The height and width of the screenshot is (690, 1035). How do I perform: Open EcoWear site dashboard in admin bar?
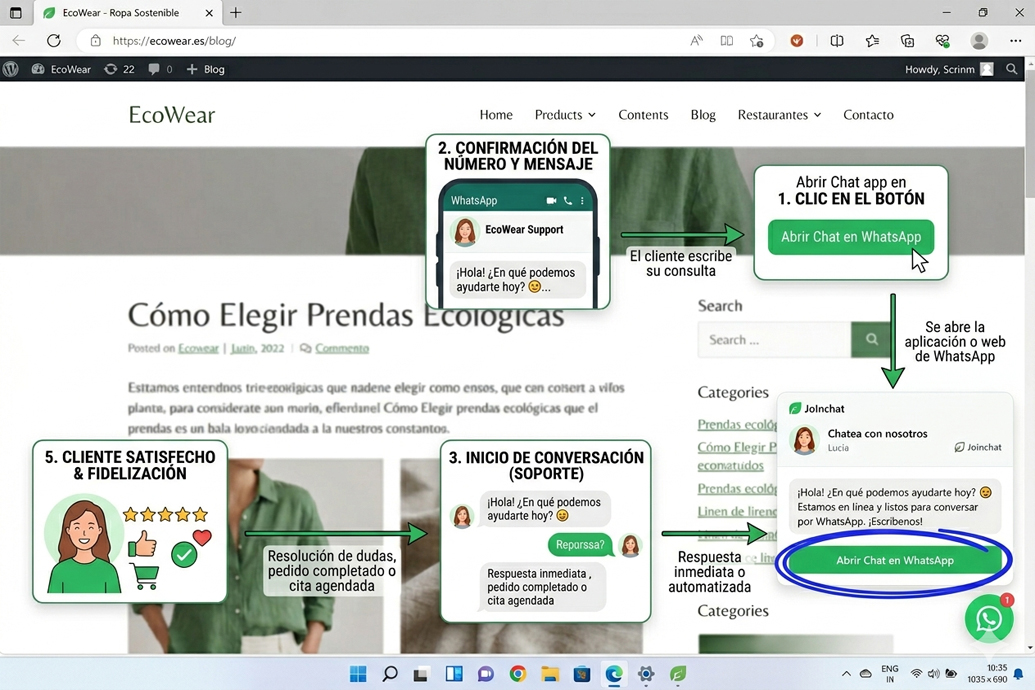pos(61,69)
